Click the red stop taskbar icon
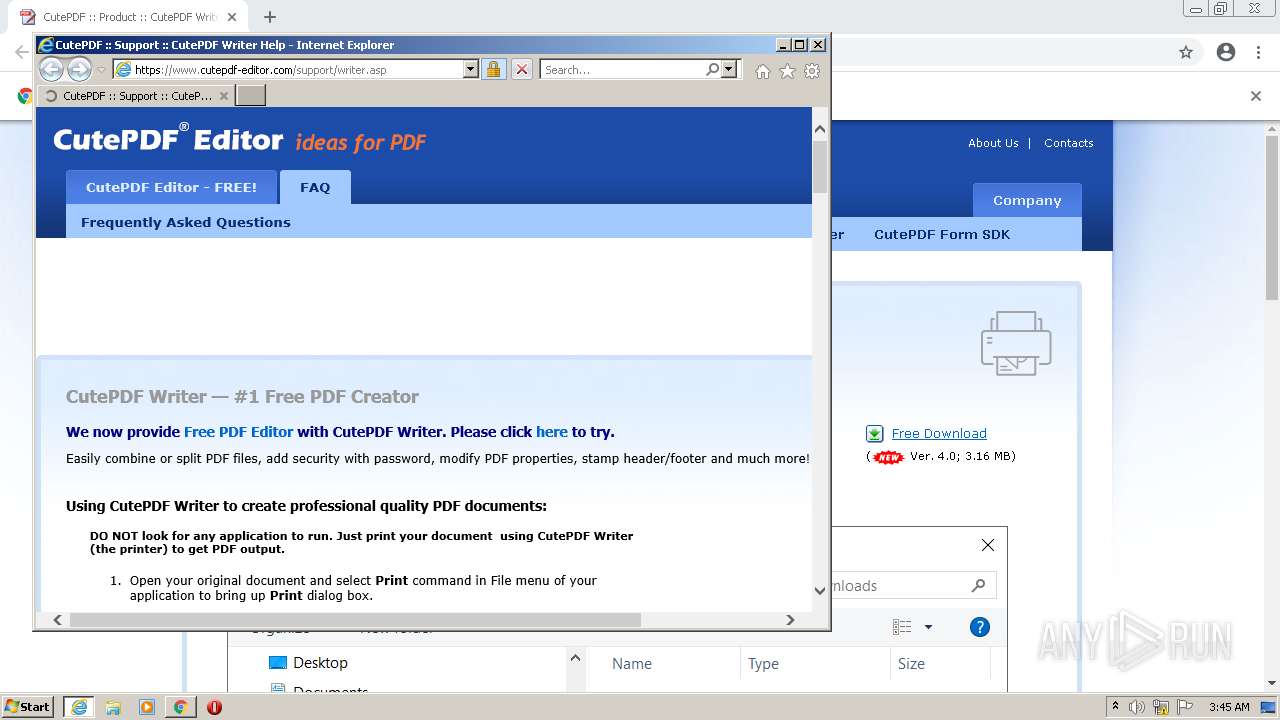 tap(214, 707)
